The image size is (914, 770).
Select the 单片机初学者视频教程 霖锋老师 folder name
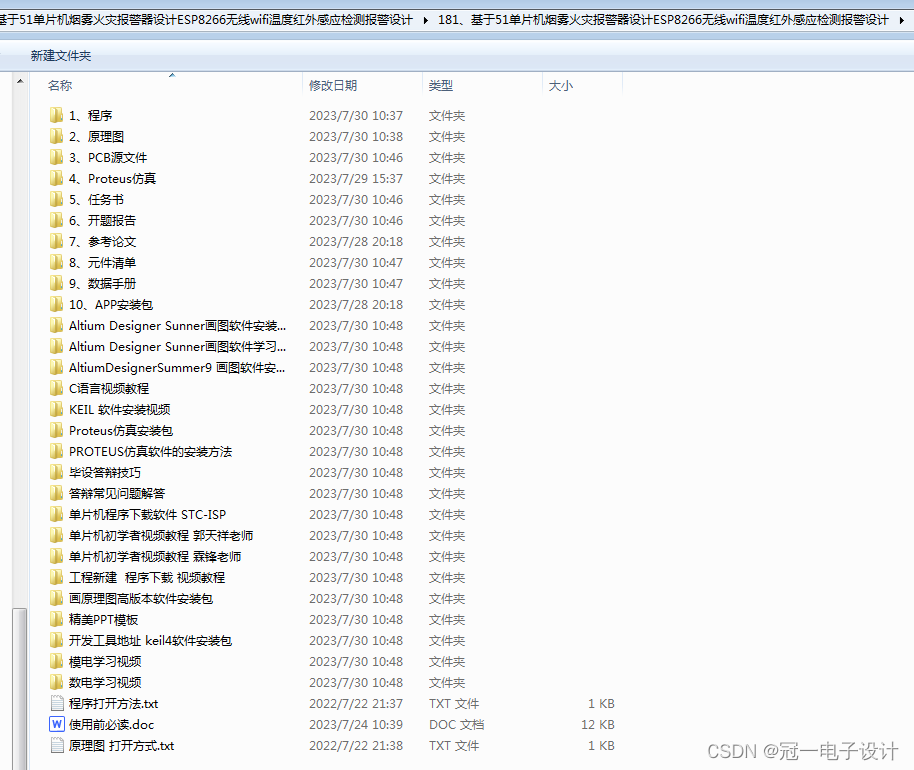[155, 557]
